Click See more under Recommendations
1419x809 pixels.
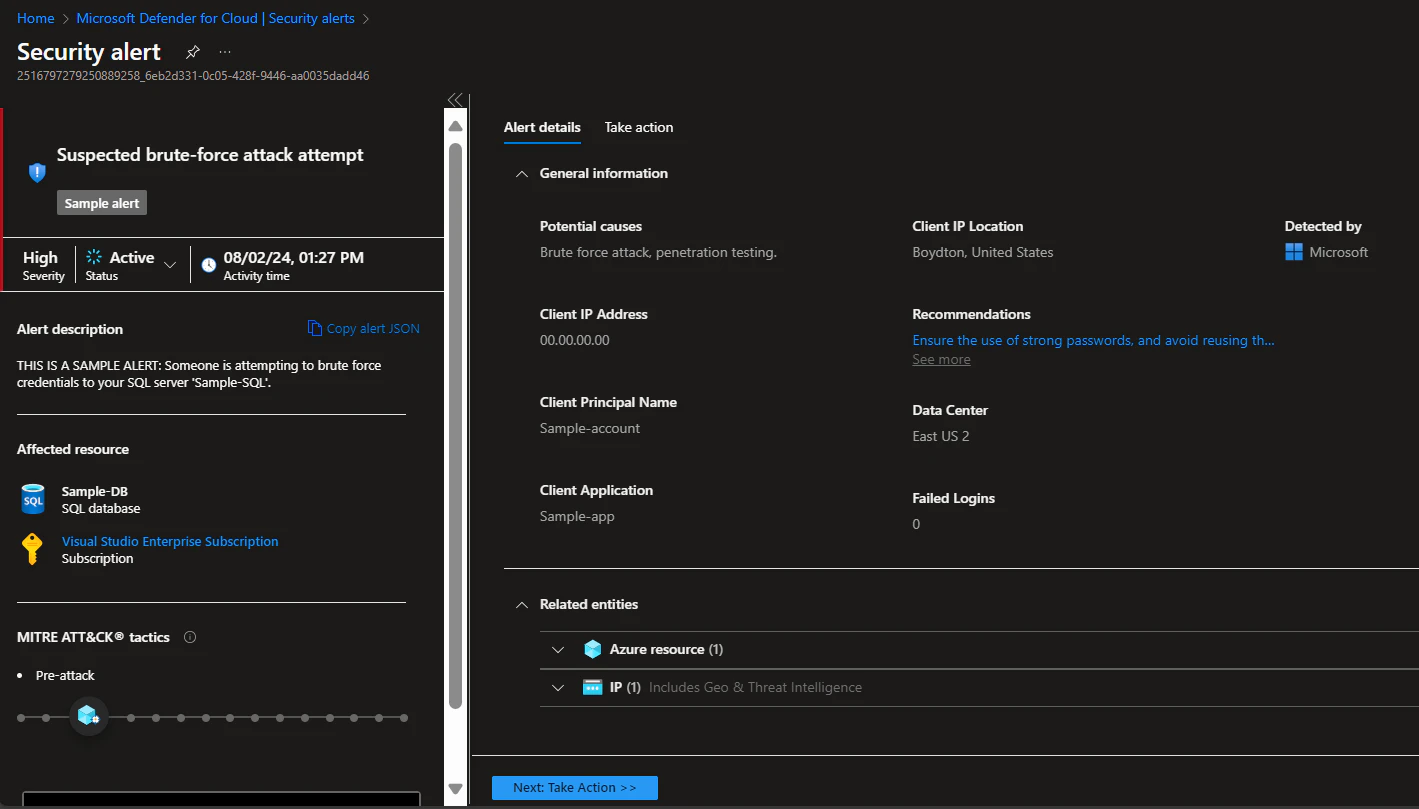pyautogui.click(x=941, y=359)
